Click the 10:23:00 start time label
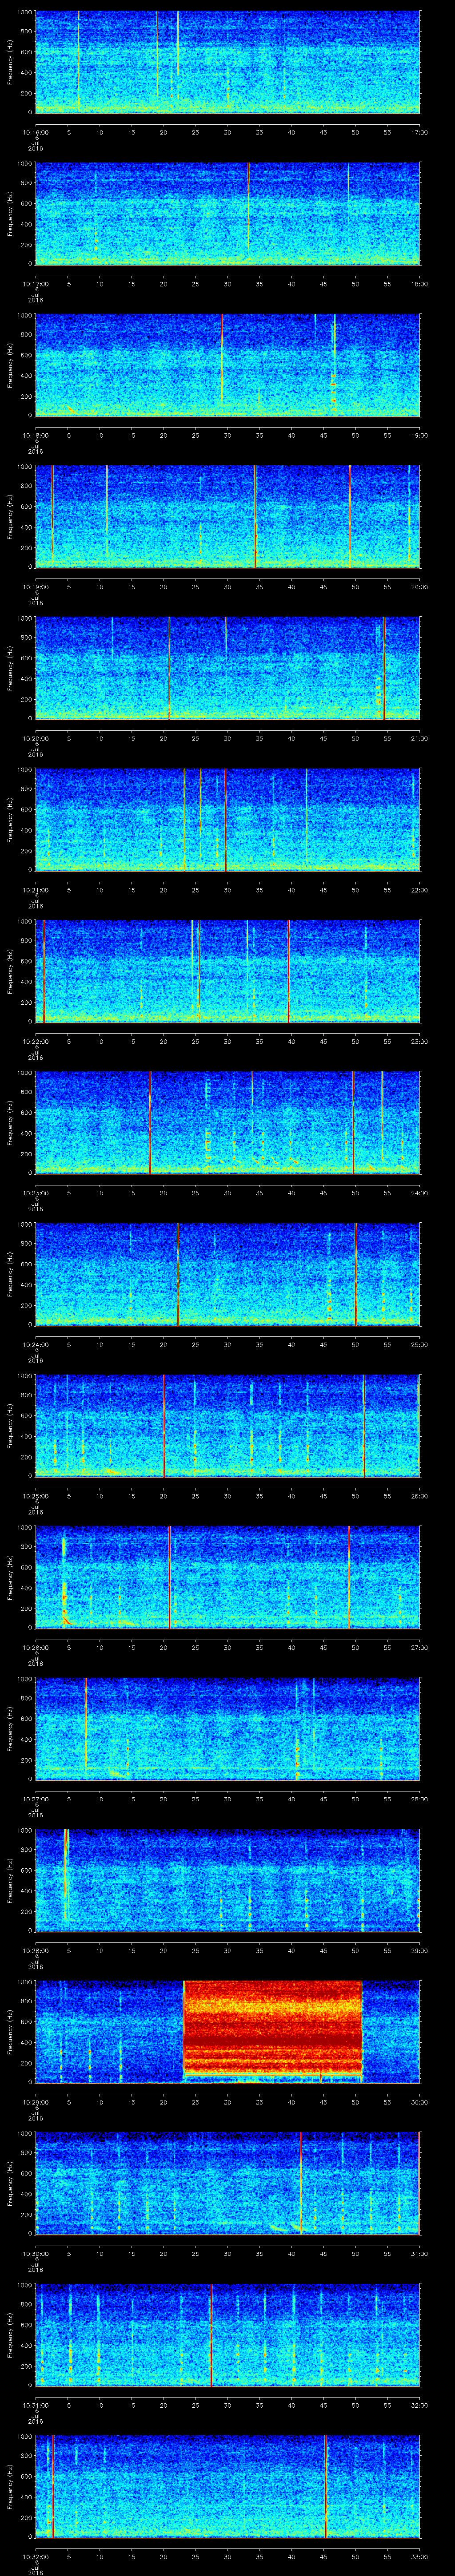The width and height of the screenshot is (455, 2576). (35, 1193)
